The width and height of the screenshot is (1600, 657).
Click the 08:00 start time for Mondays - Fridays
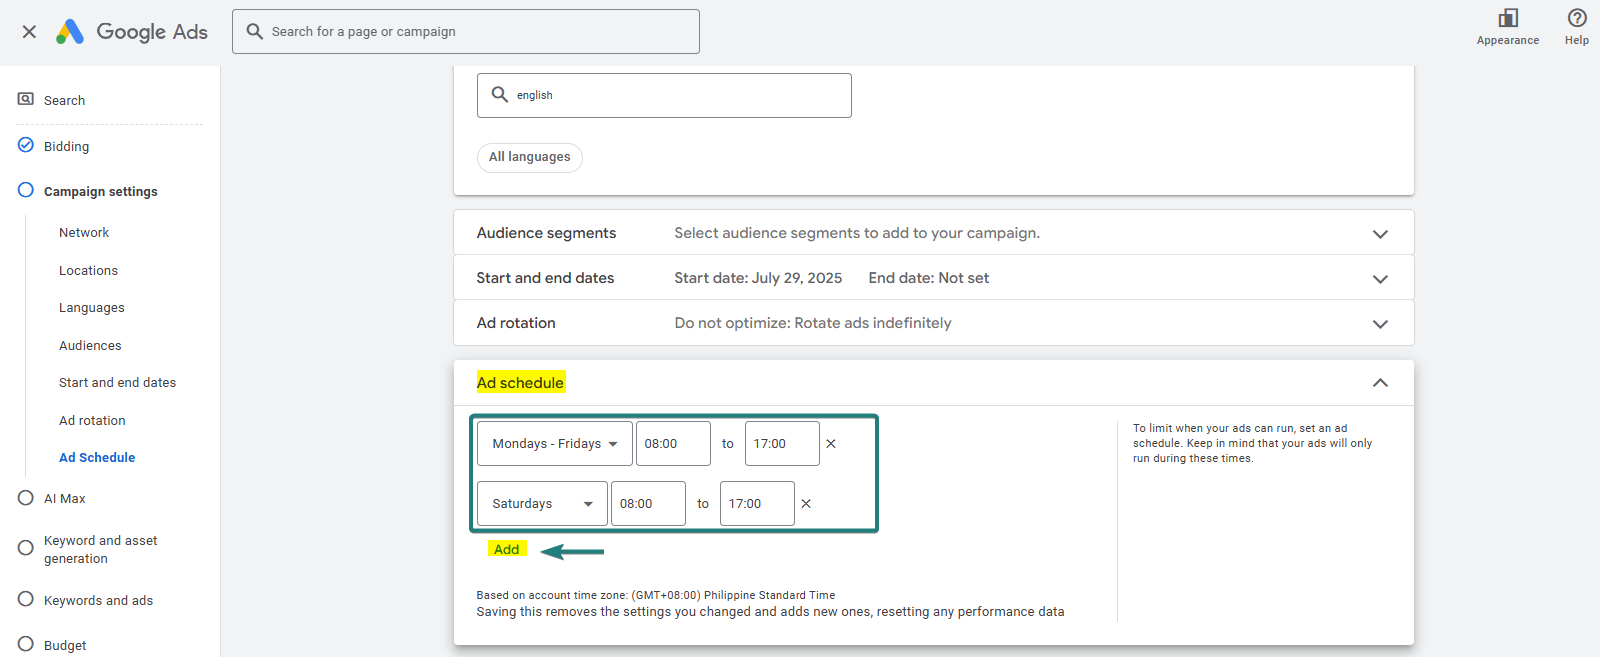[x=672, y=444]
